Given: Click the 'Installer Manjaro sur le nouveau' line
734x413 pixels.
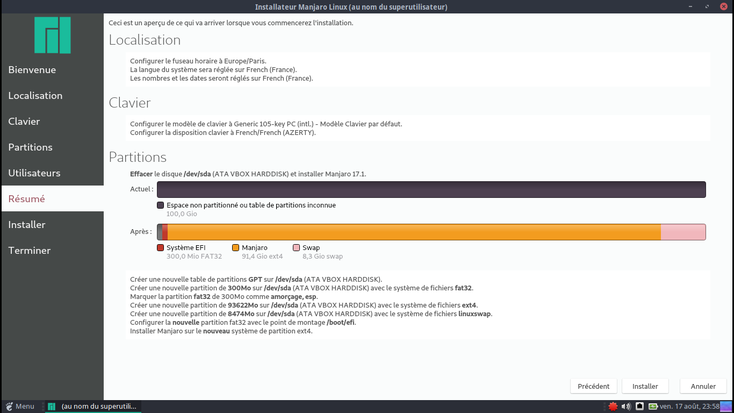Looking at the screenshot, I should click(221, 331).
